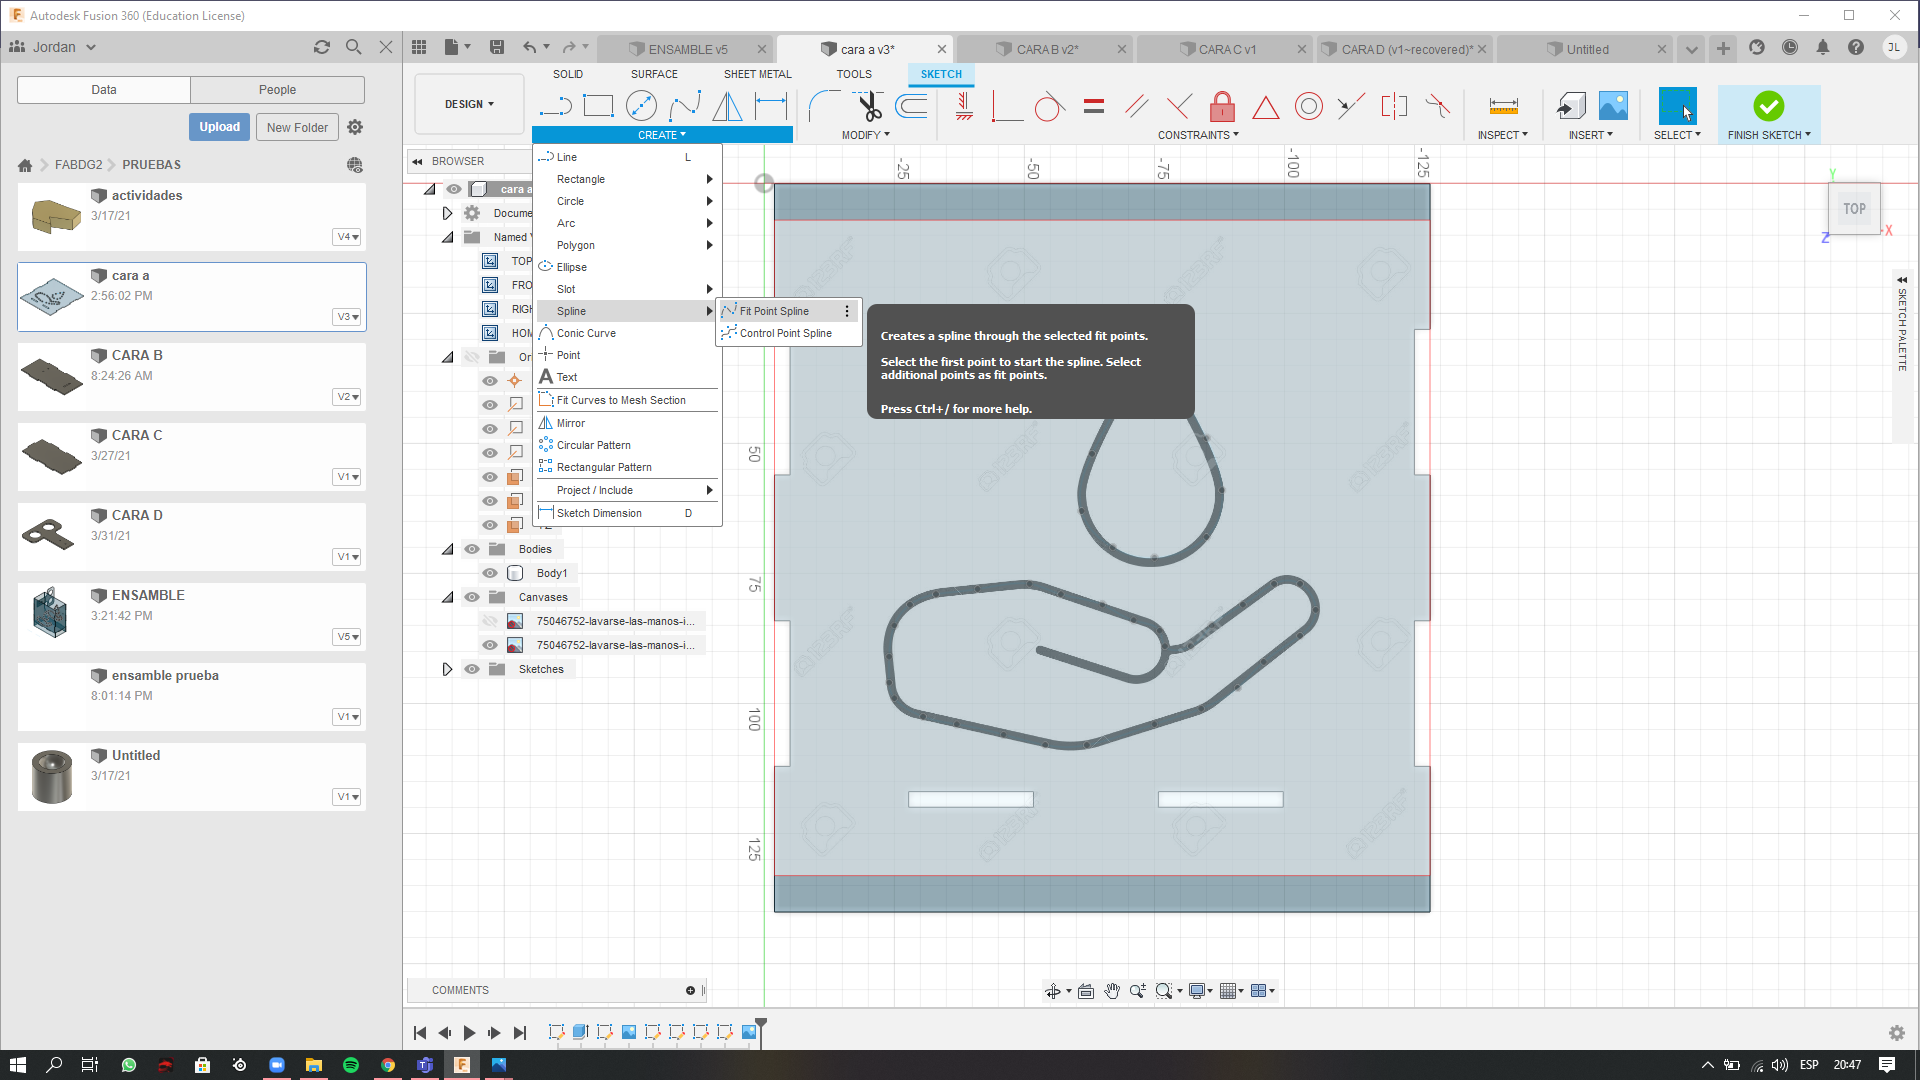Click the Insert Canvas image icon
This screenshot has height=1080, width=1920.
[x=1613, y=106]
